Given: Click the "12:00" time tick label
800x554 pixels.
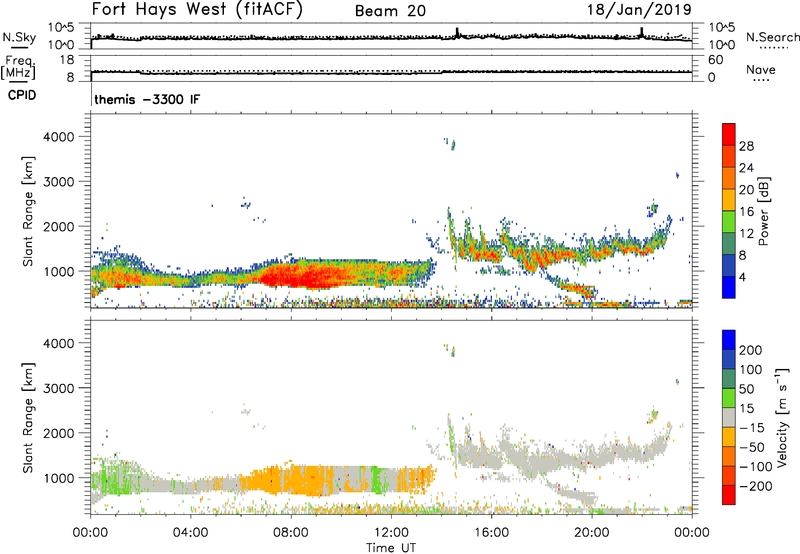Looking at the screenshot, I should (391, 533).
